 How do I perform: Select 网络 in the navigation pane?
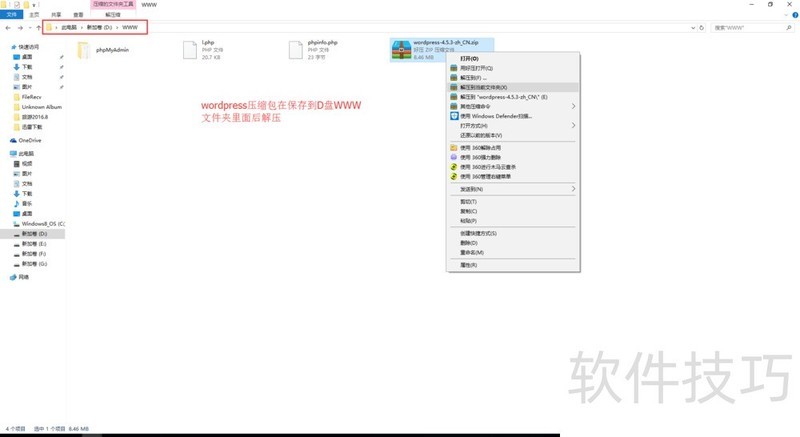pyautogui.click(x=23, y=277)
